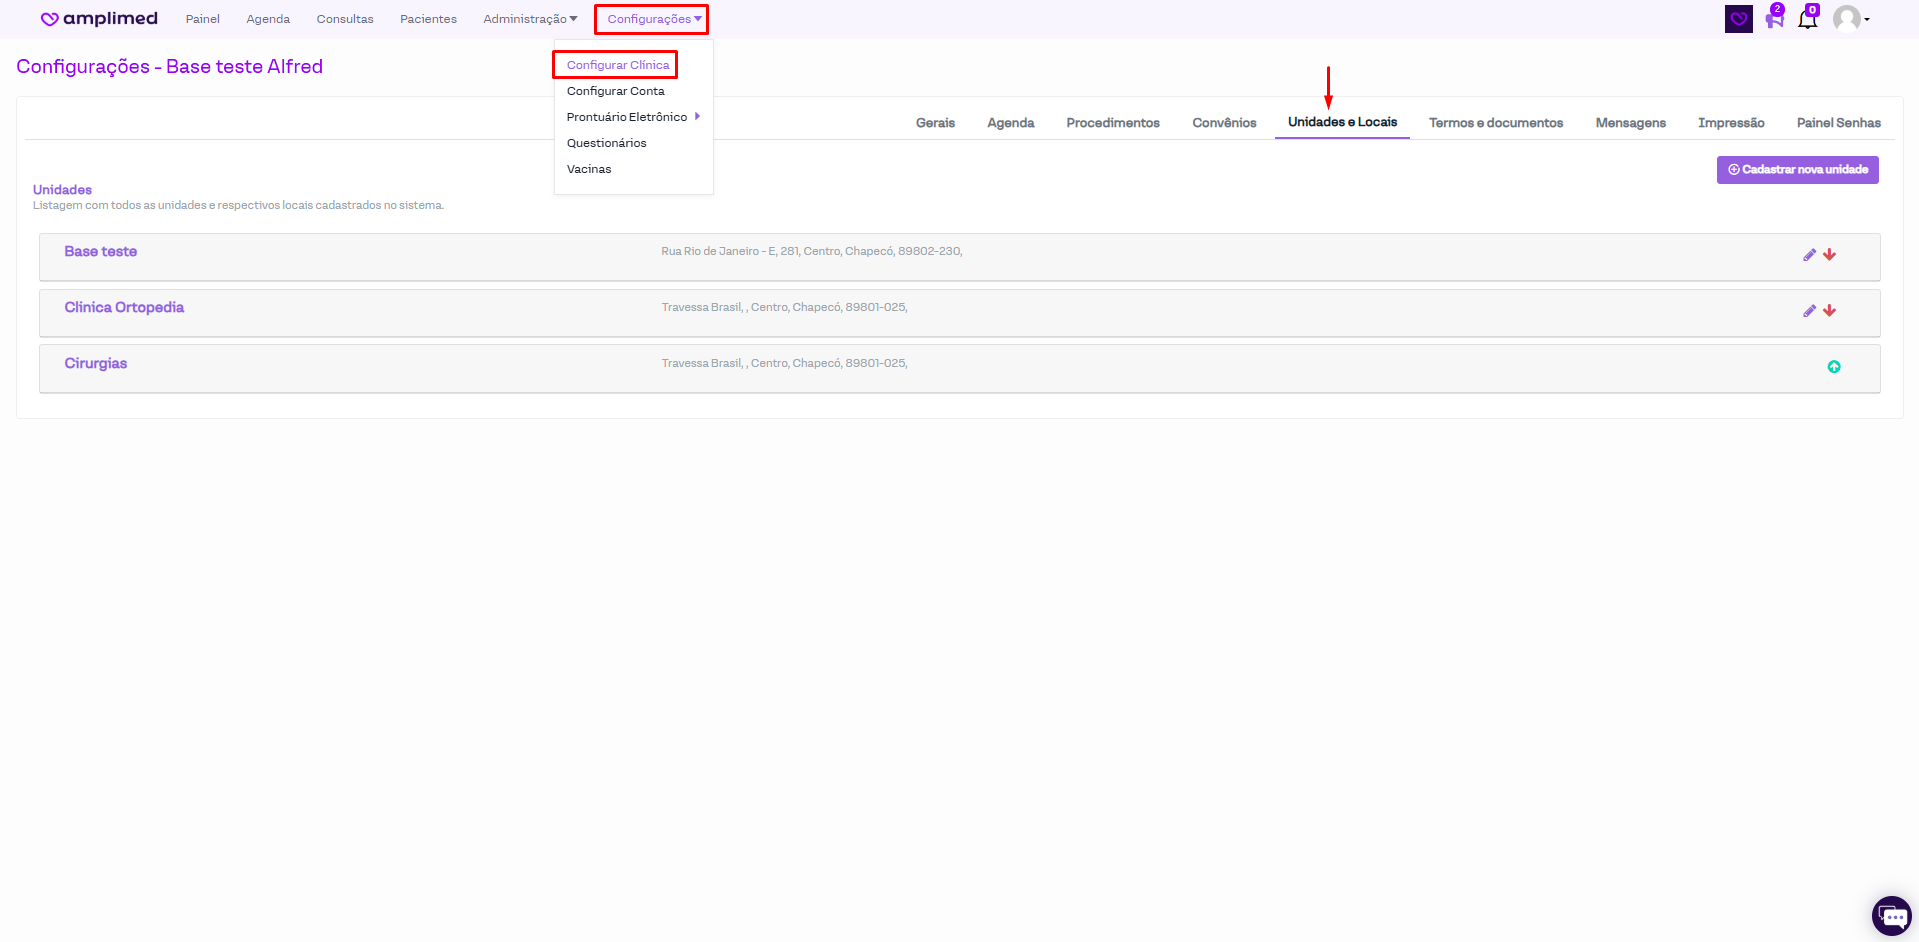
Task: Go to the Amplimed logo home
Action: (x=99, y=19)
